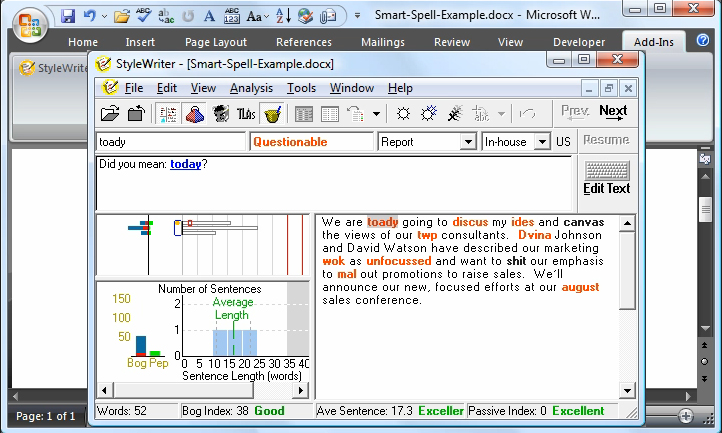Viewport: 722px width, 433px height.
Task: Click the 'today' suggestion link
Action: coord(186,164)
